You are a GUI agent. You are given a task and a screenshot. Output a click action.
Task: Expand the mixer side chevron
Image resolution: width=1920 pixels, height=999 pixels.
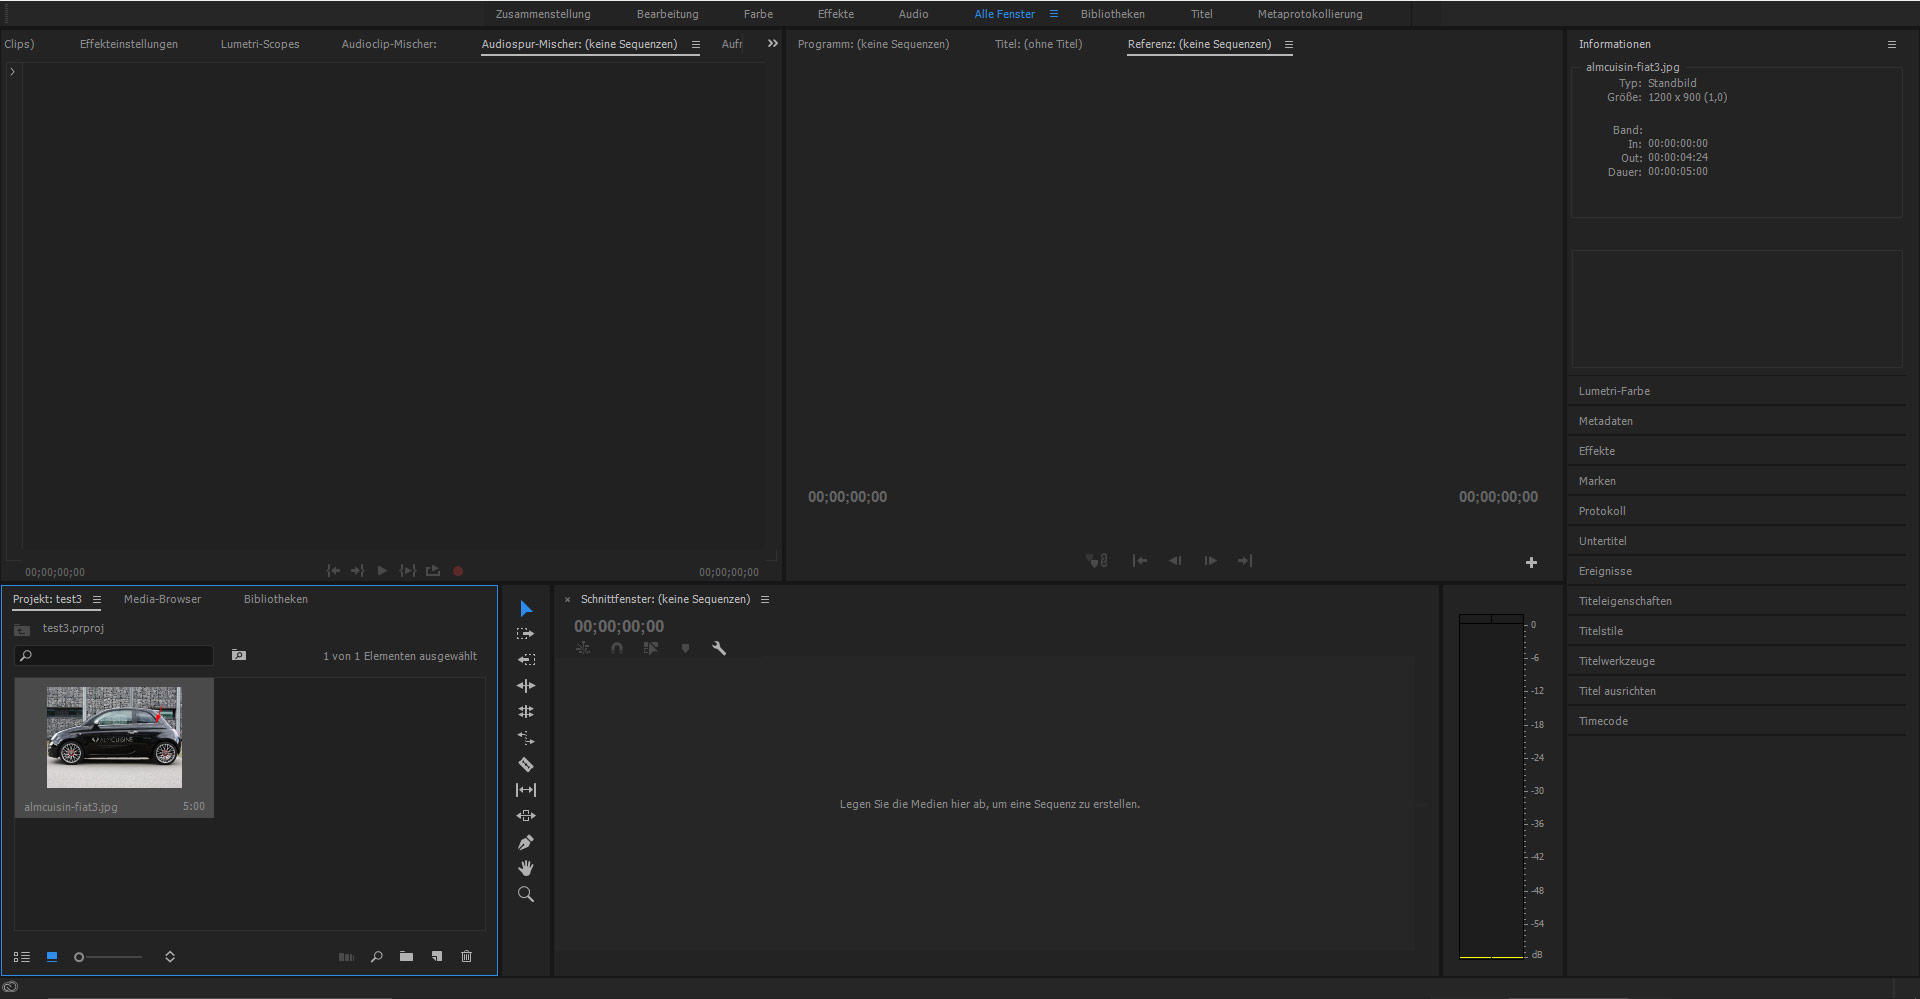(x=12, y=72)
